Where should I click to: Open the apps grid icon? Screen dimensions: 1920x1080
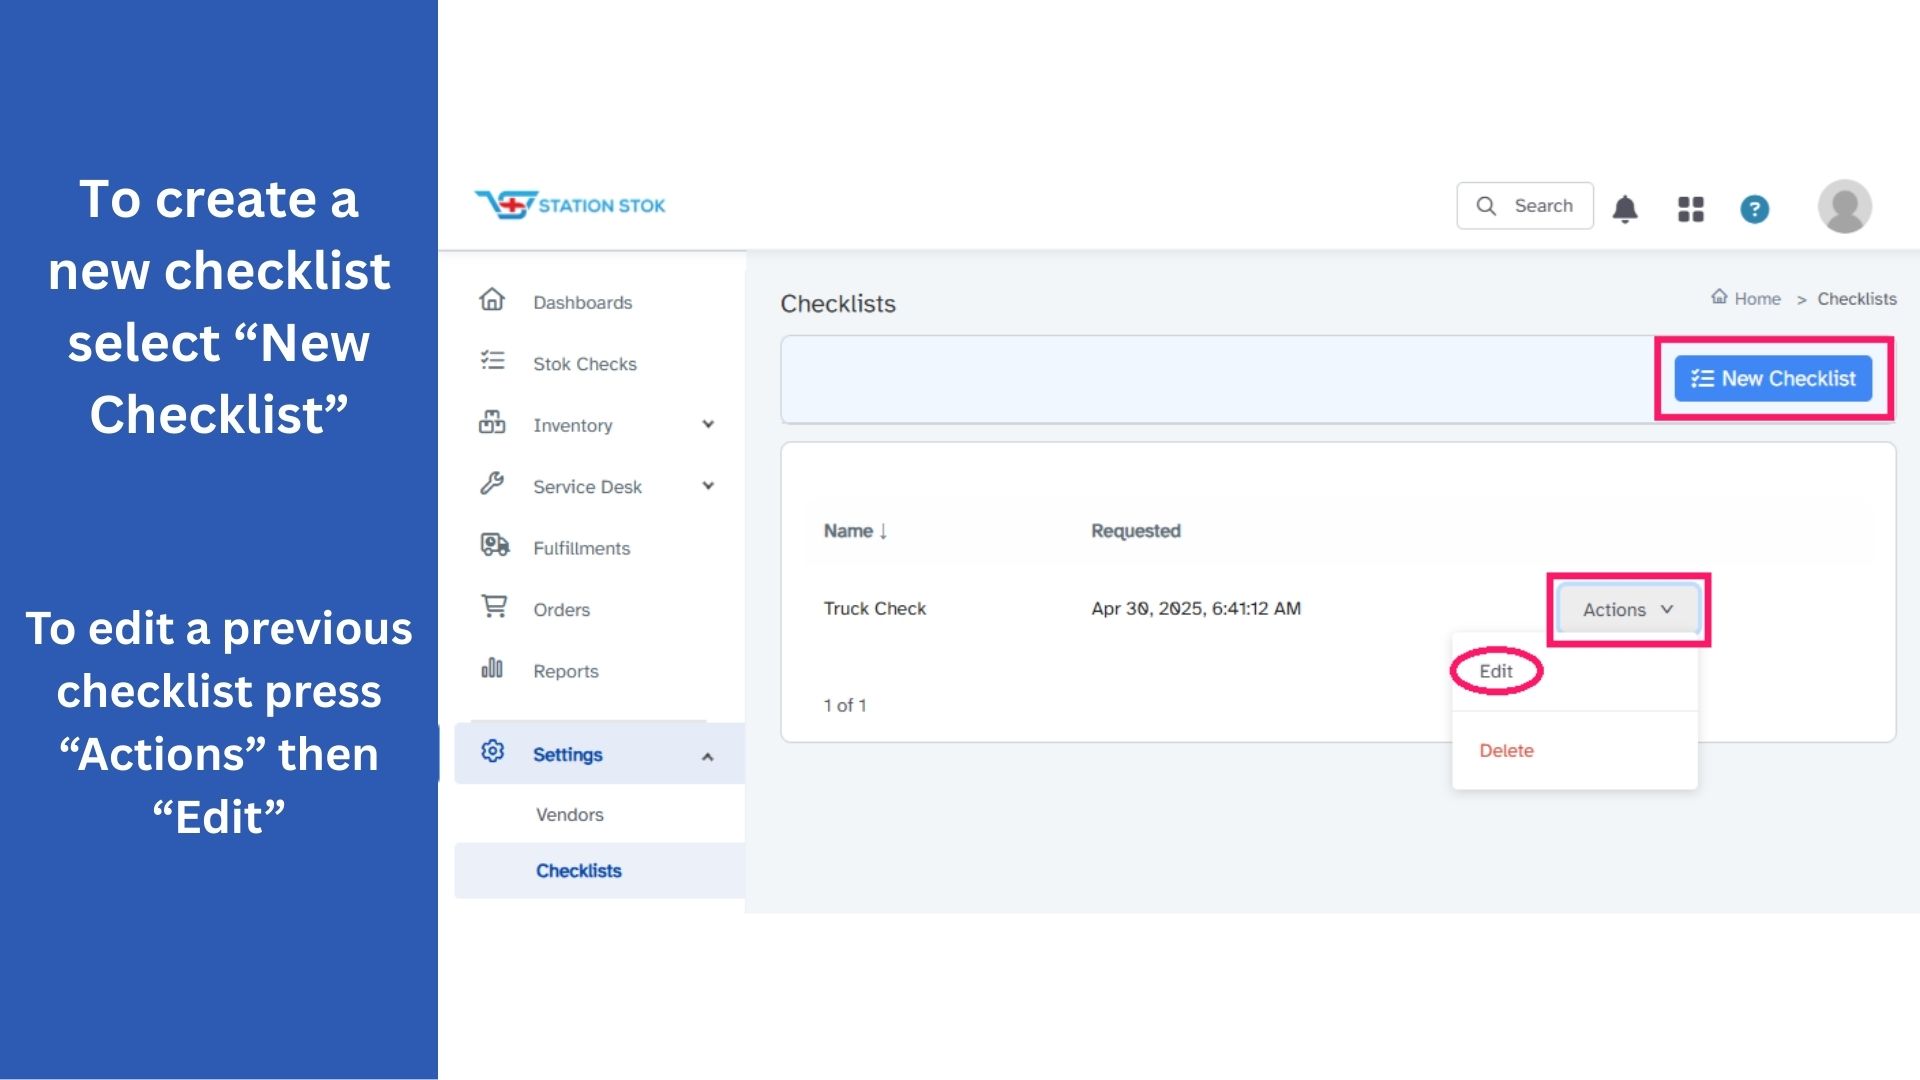tap(1690, 208)
